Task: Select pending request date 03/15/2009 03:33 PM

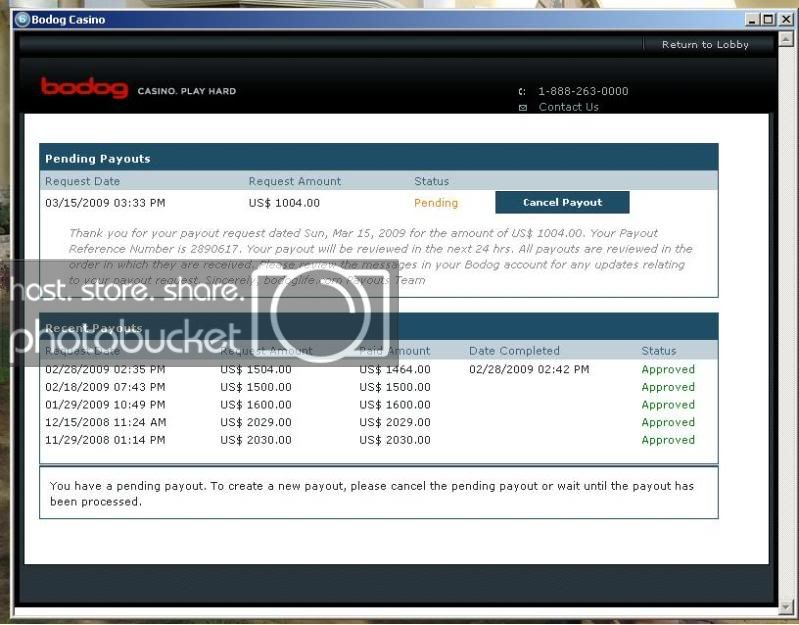Action: (x=105, y=203)
